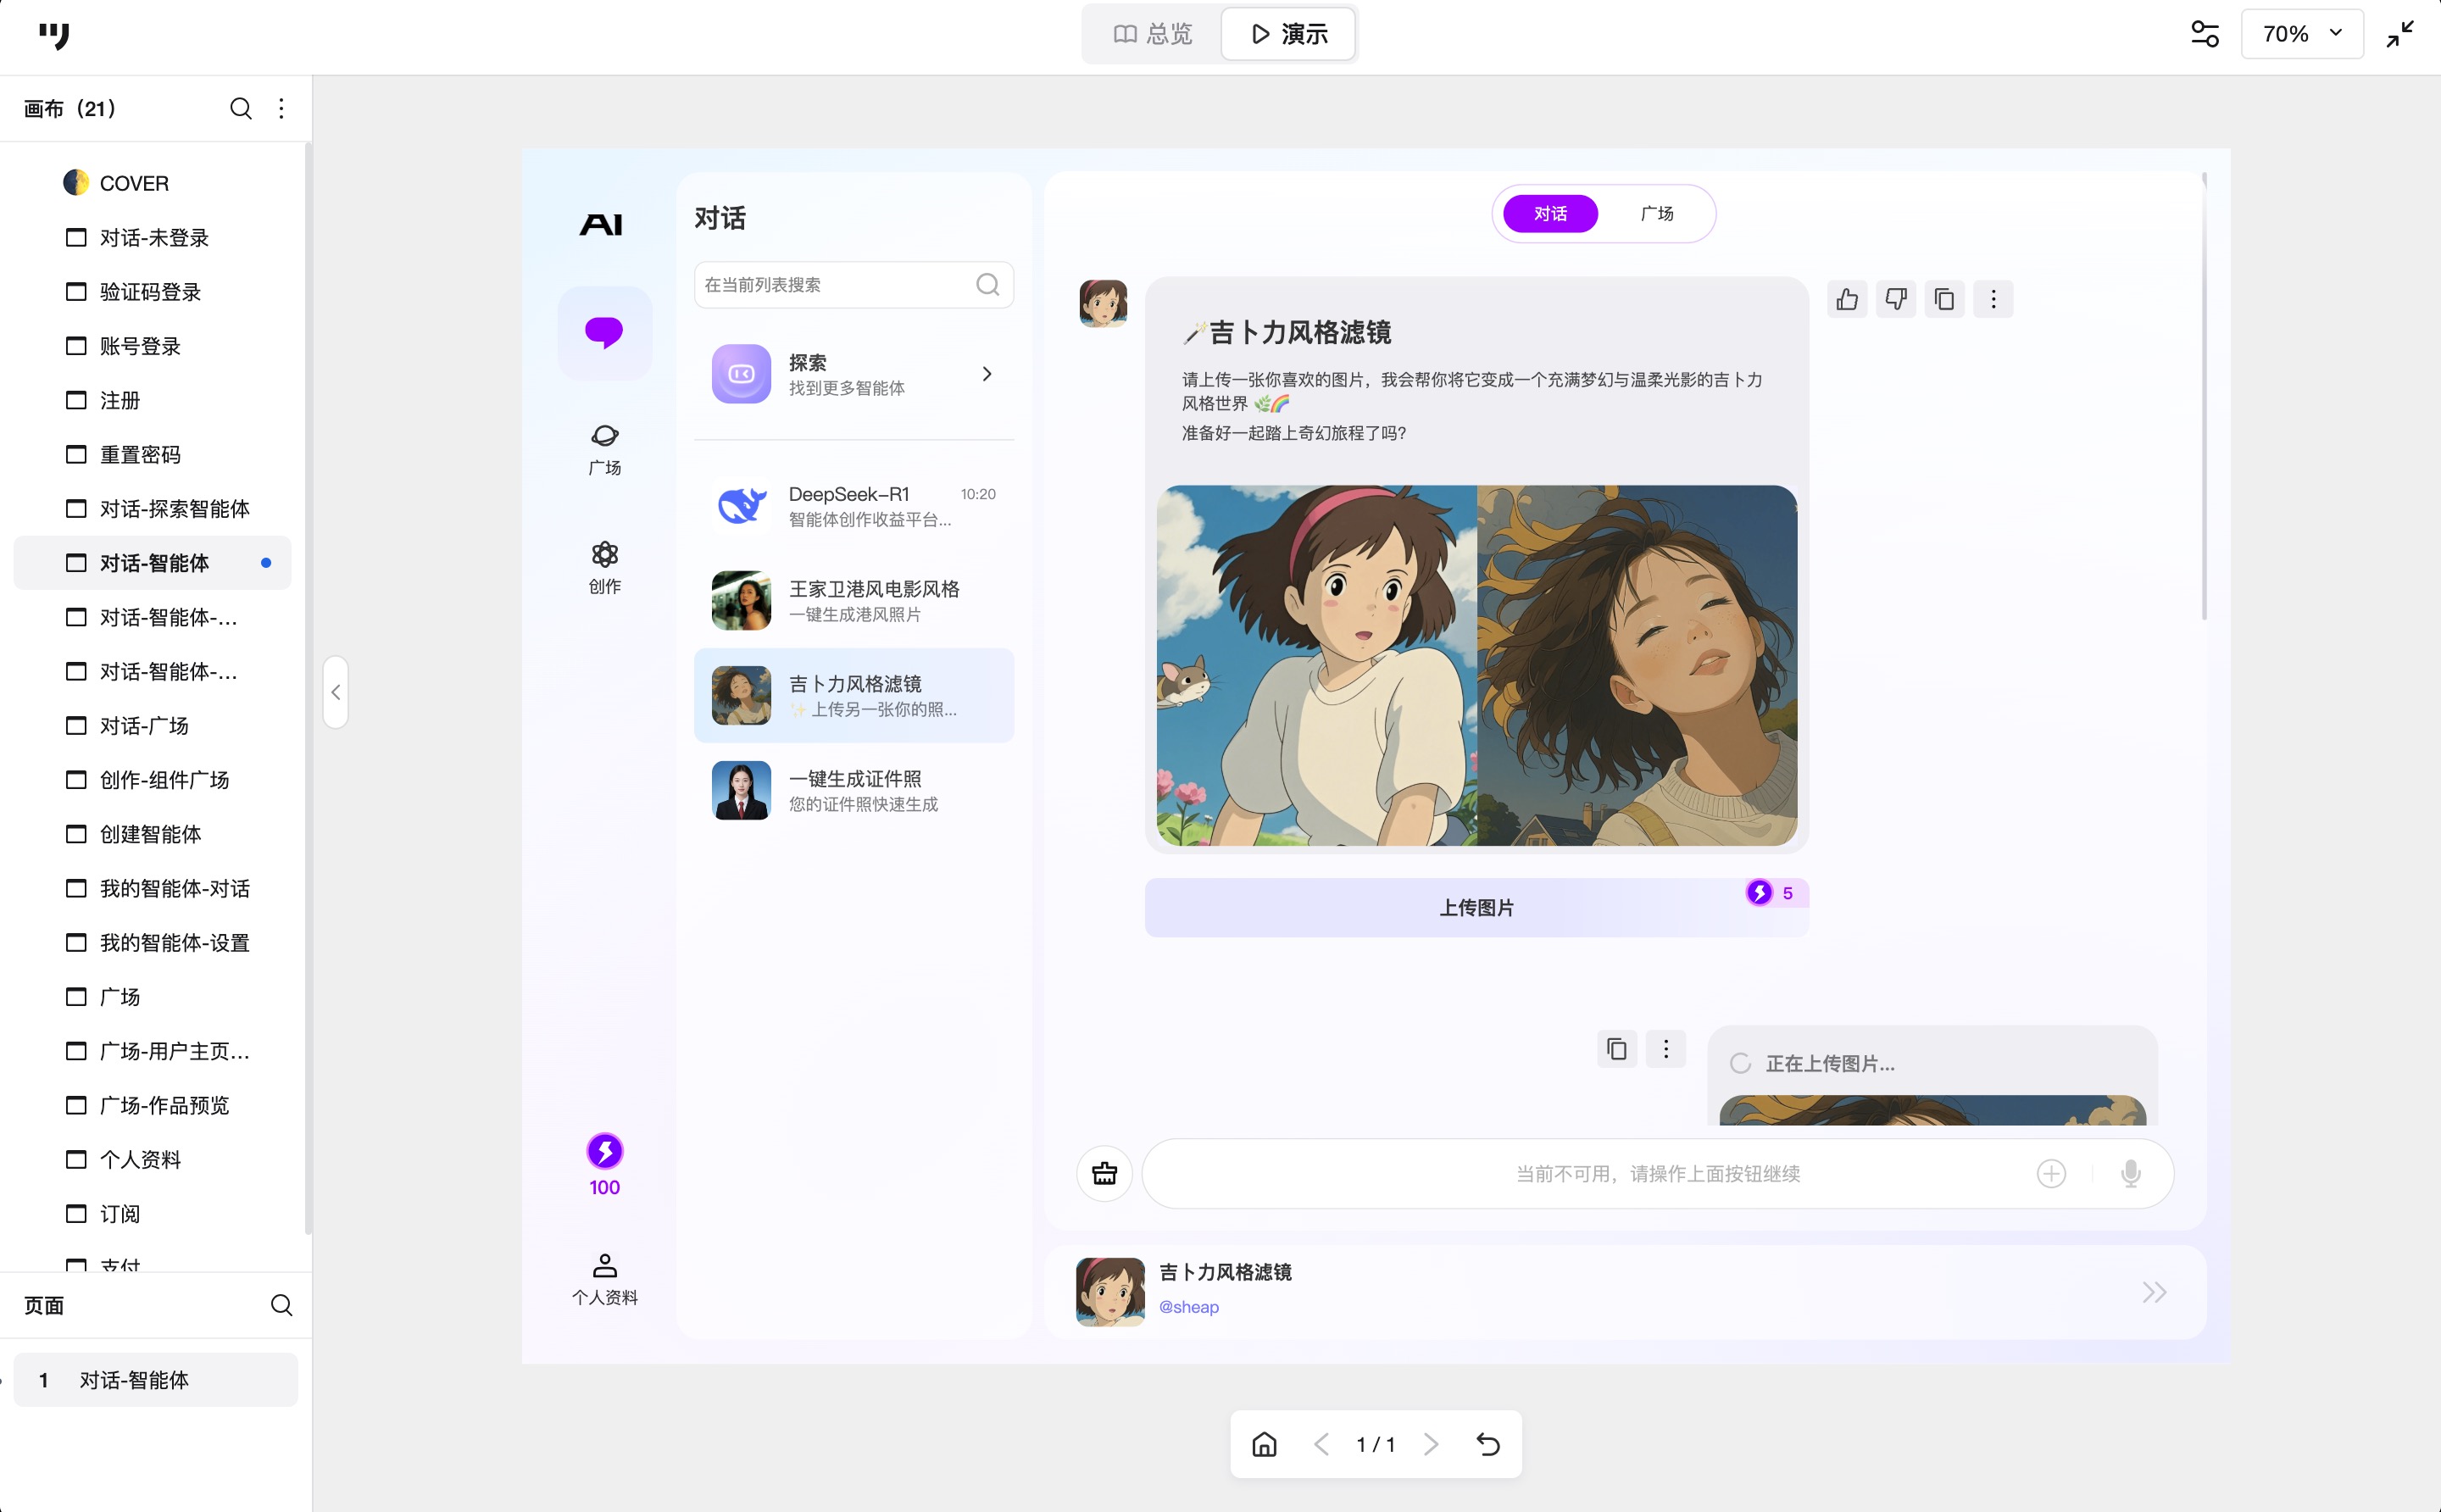Click search icon in conversation search box

click(987, 285)
